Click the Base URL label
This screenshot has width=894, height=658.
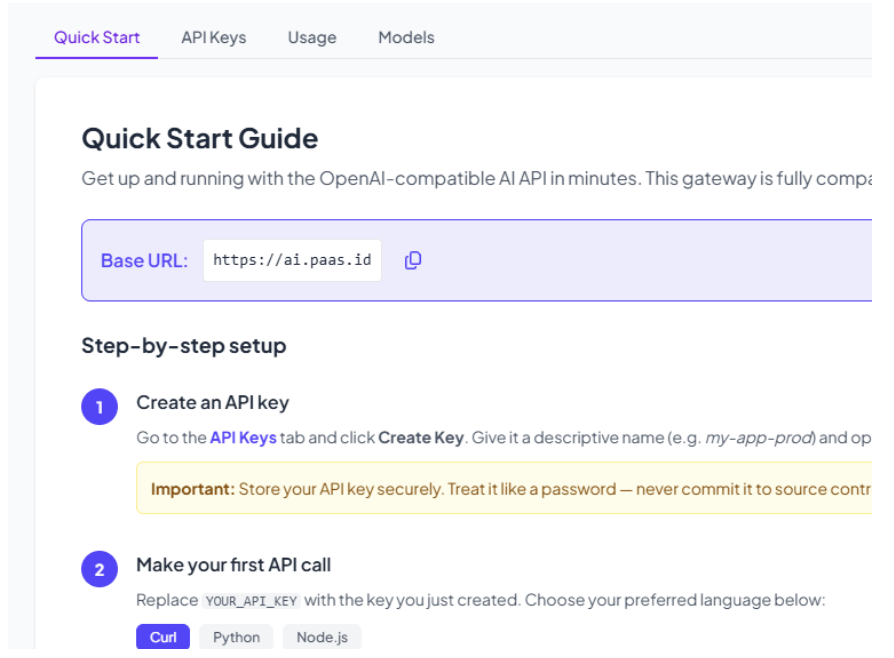click(144, 261)
